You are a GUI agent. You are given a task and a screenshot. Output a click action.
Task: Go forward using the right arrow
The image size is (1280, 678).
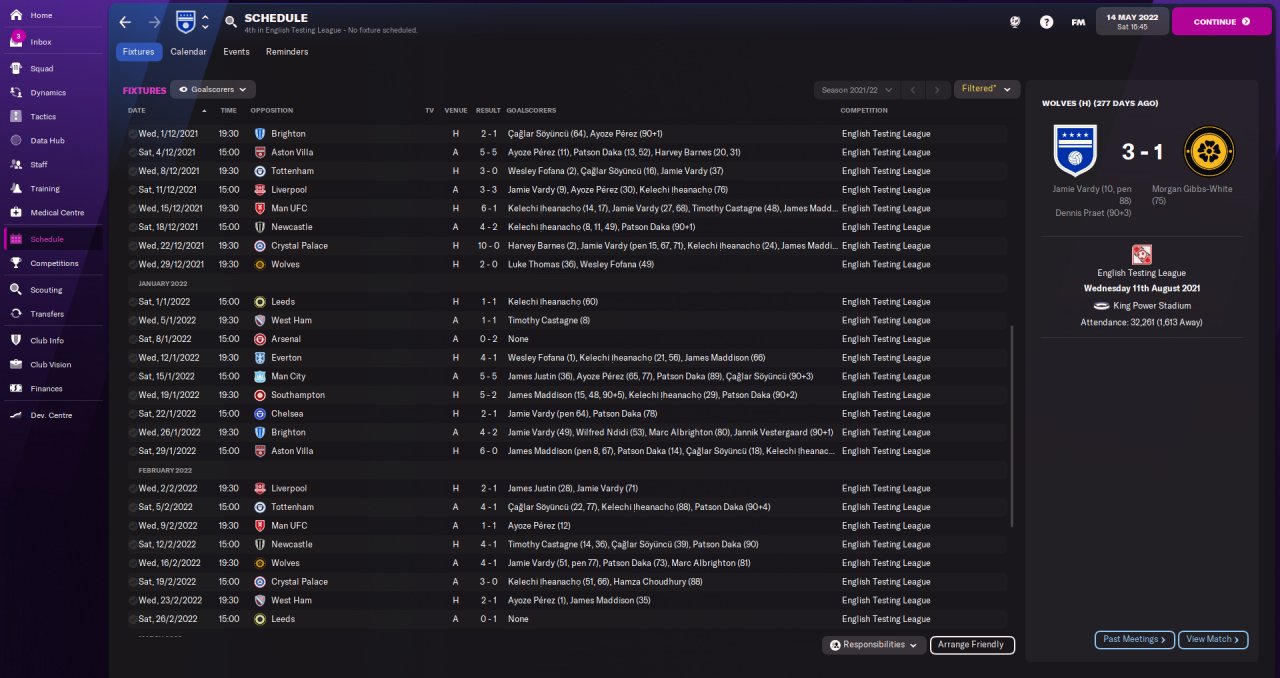click(154, 22)
